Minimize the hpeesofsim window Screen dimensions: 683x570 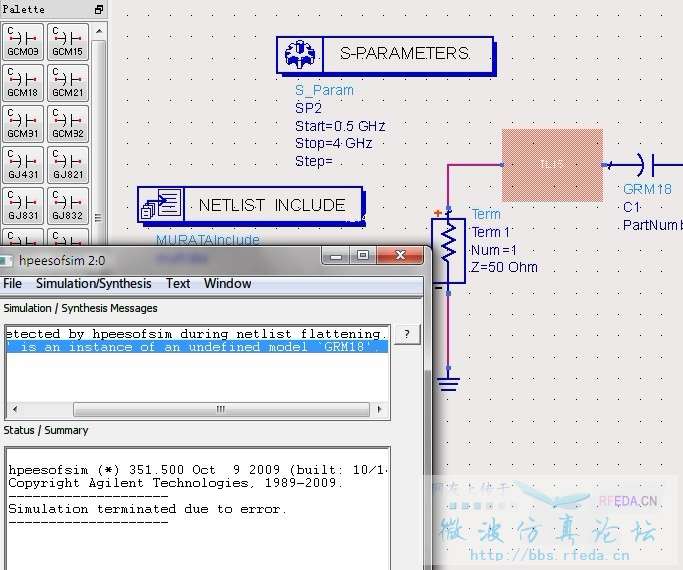click(336, 256)
